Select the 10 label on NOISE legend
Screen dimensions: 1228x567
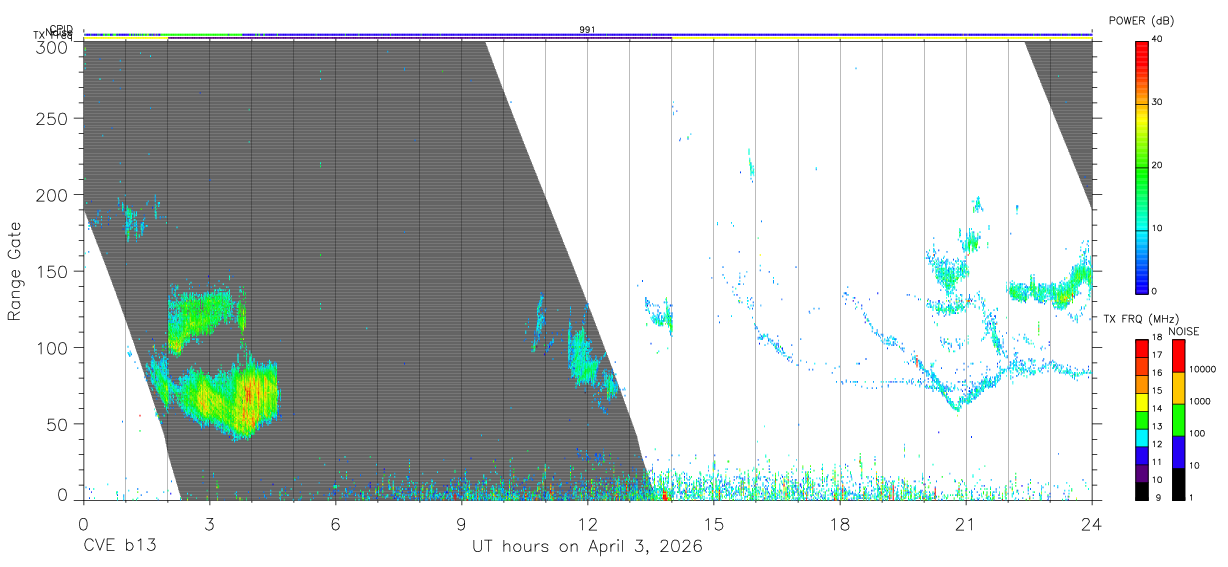tap(1195, 465)
